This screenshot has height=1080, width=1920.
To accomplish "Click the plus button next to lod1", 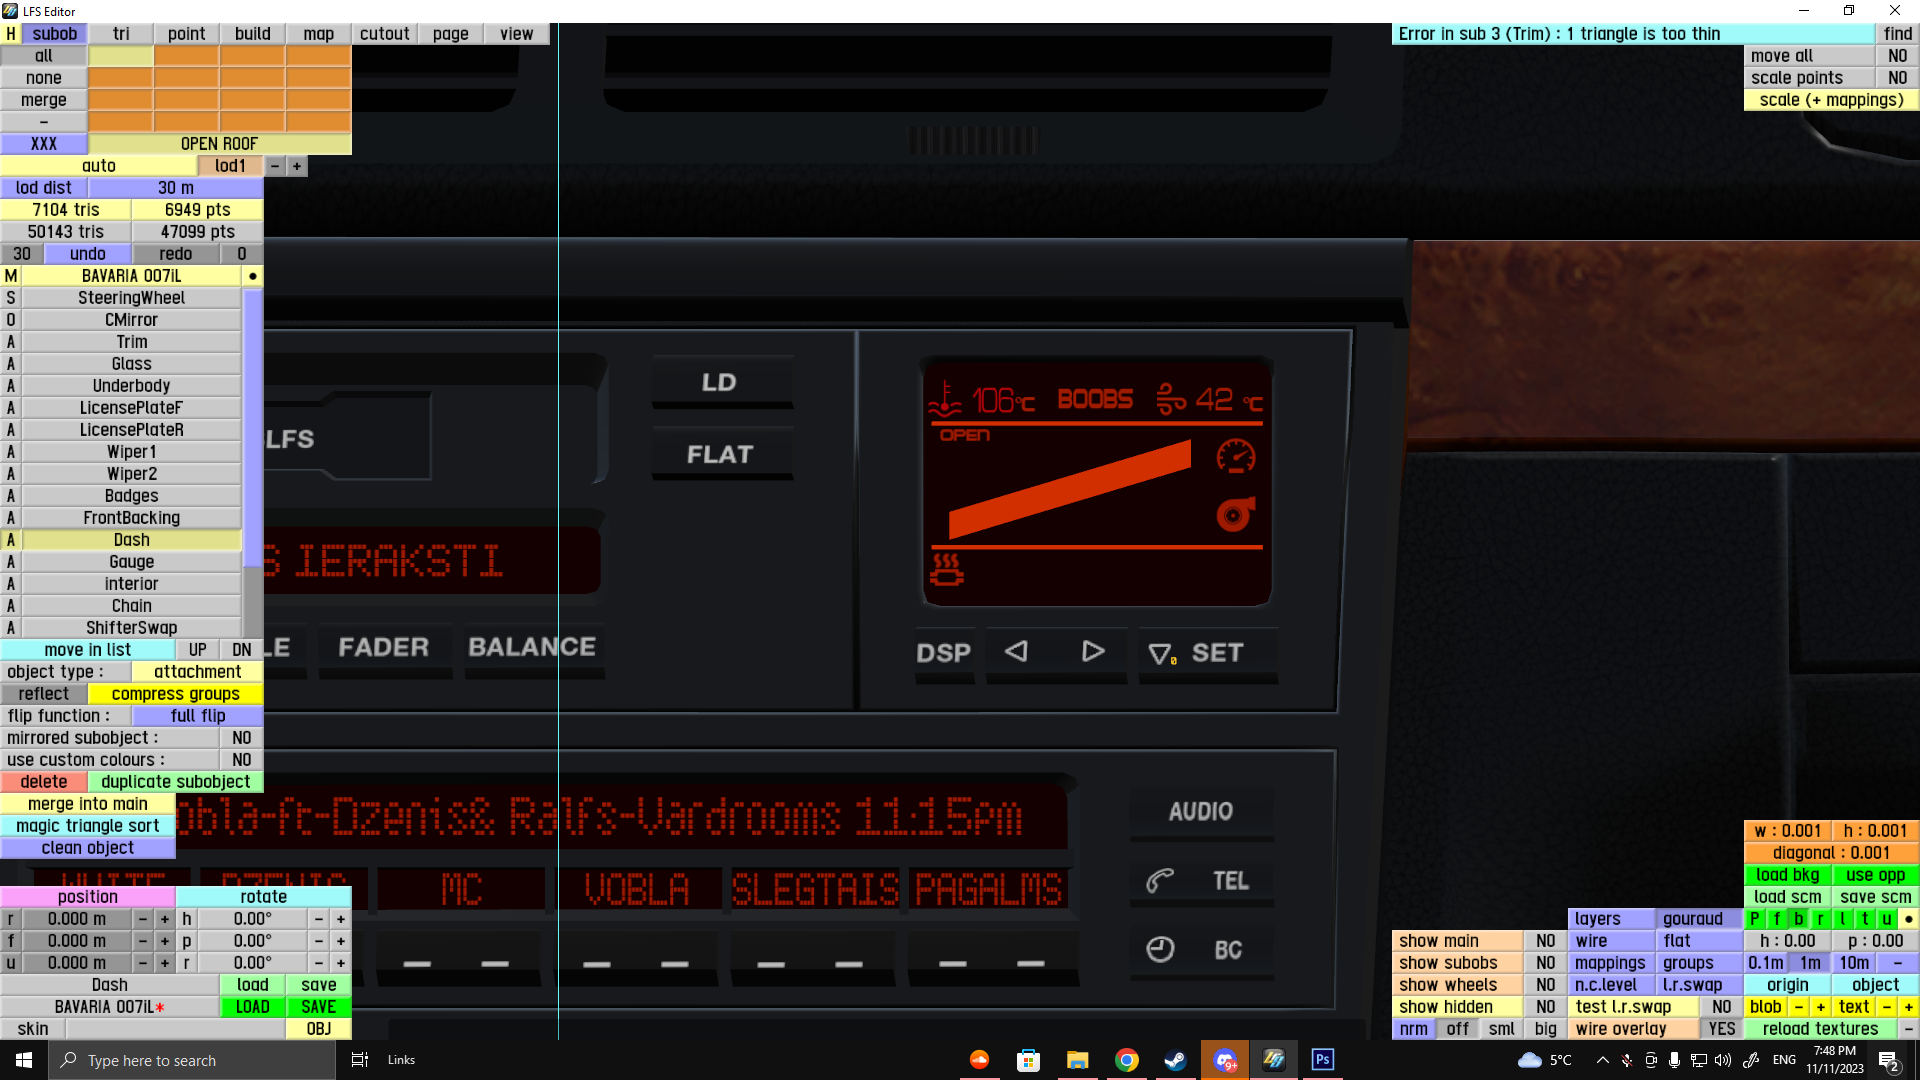I will (x=297, y=166).
